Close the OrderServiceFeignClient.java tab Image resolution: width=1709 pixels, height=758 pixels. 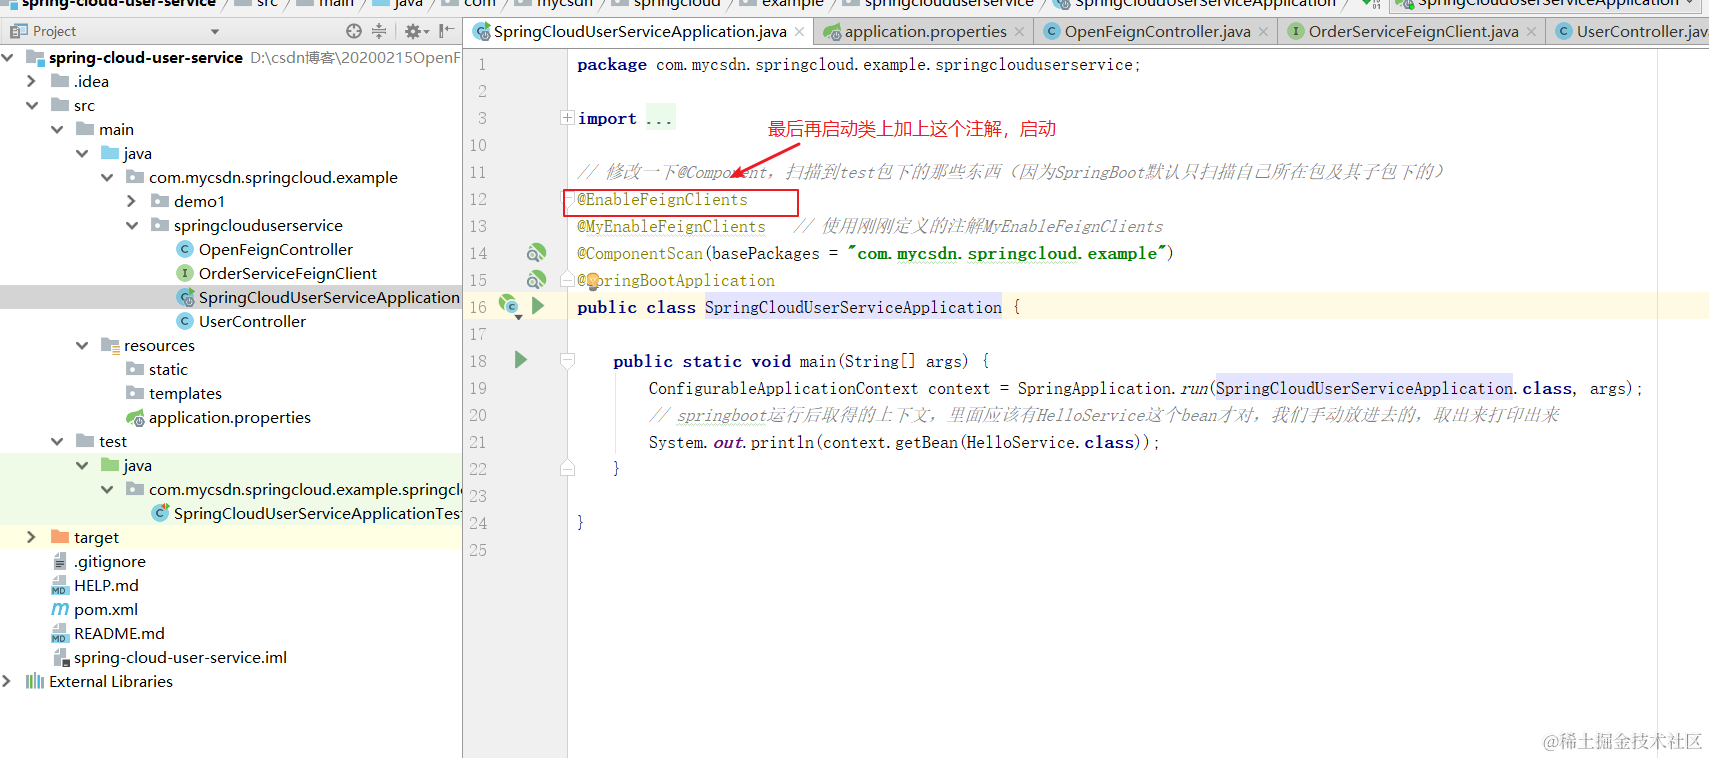click(1531, 32)
